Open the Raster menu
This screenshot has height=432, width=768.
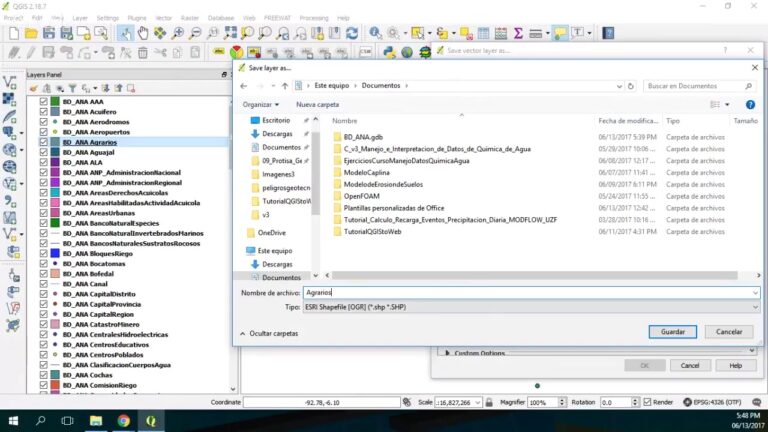(x=190, y=18)
